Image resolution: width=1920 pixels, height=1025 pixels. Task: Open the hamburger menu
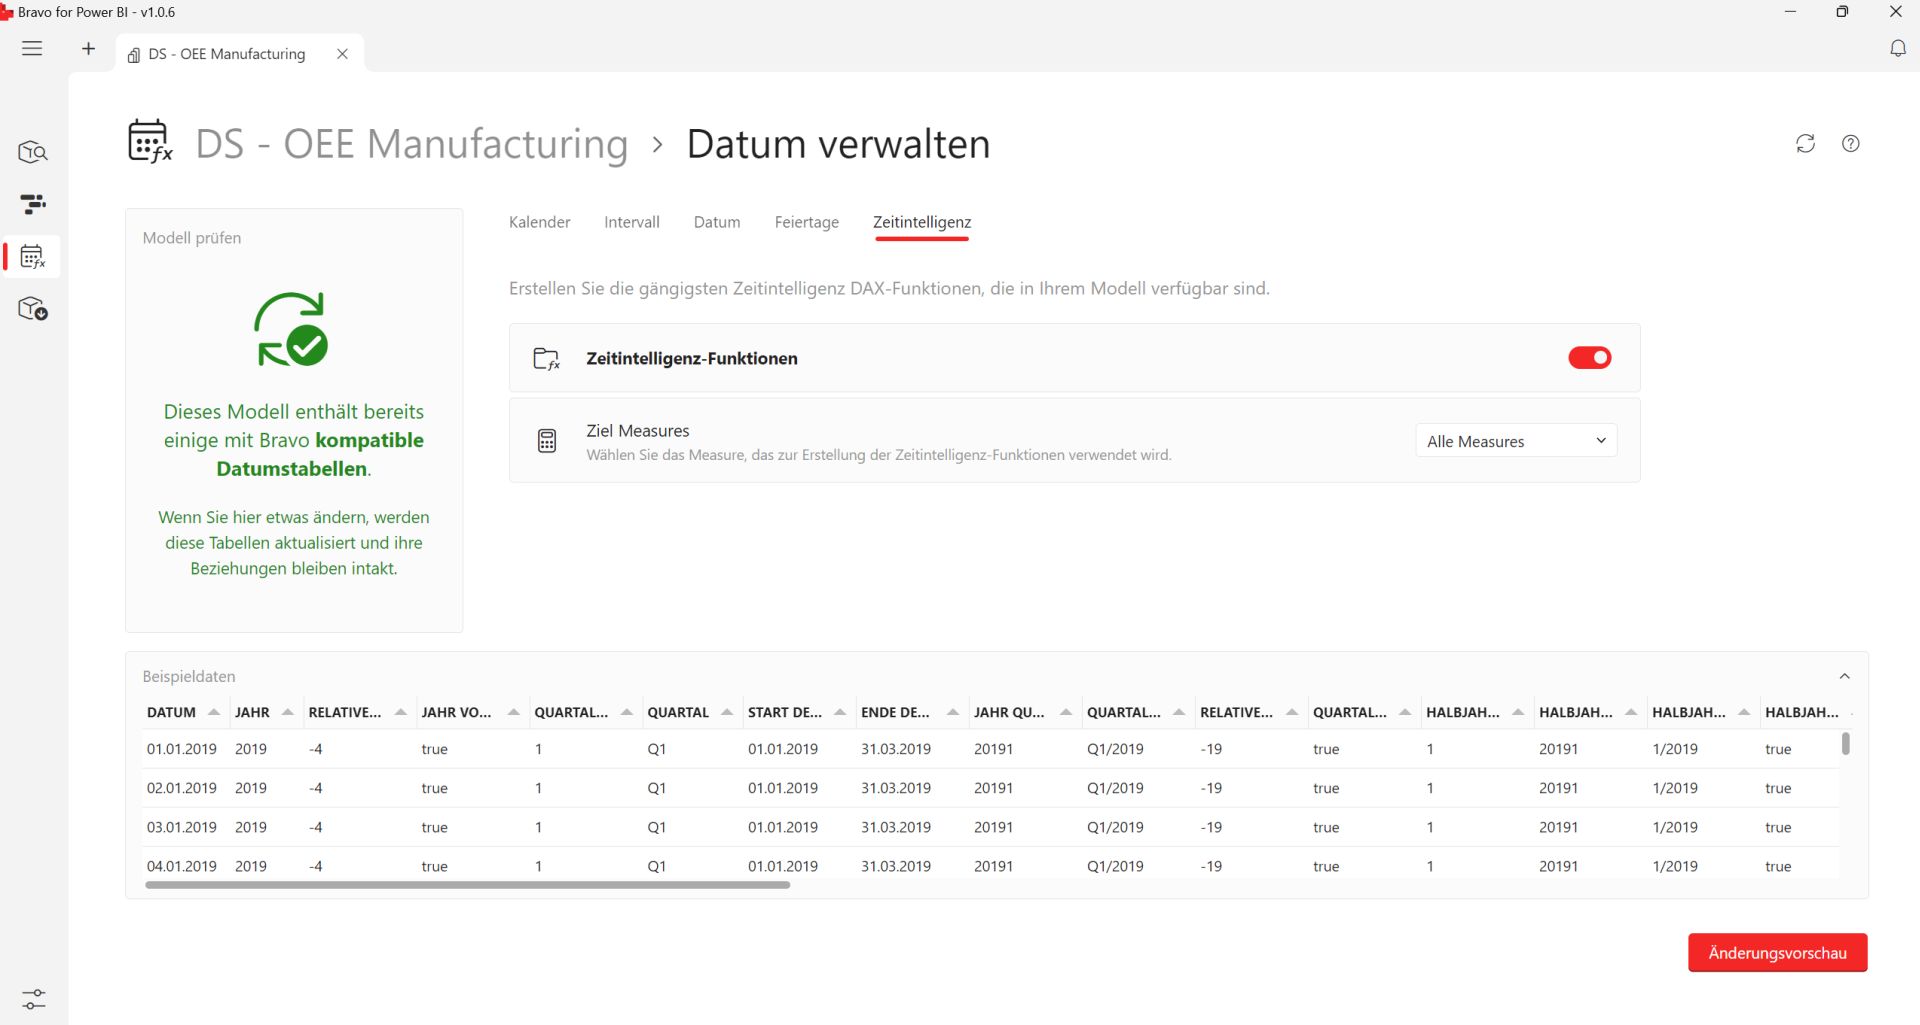(x=32, y=48)
